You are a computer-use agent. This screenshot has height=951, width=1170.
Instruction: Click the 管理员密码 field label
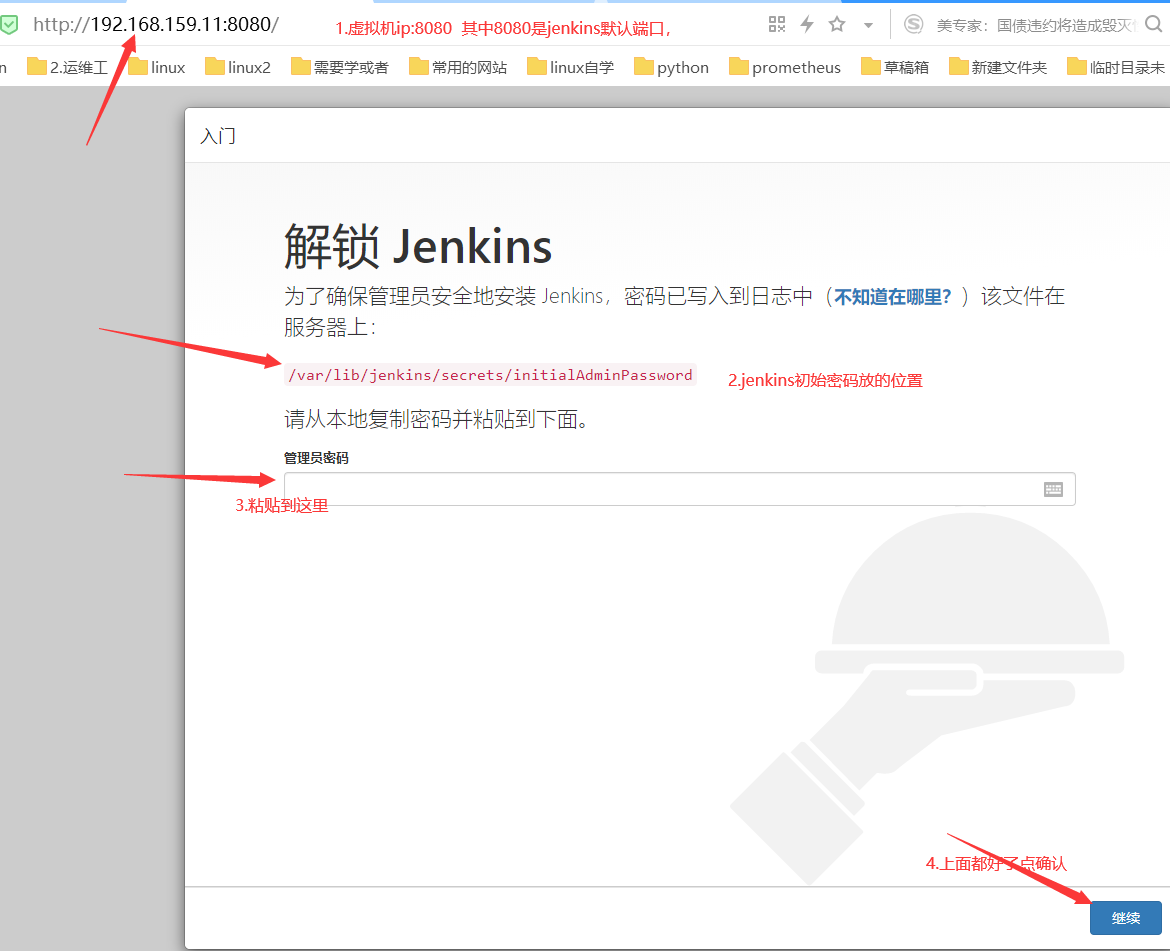coord(316,458)
